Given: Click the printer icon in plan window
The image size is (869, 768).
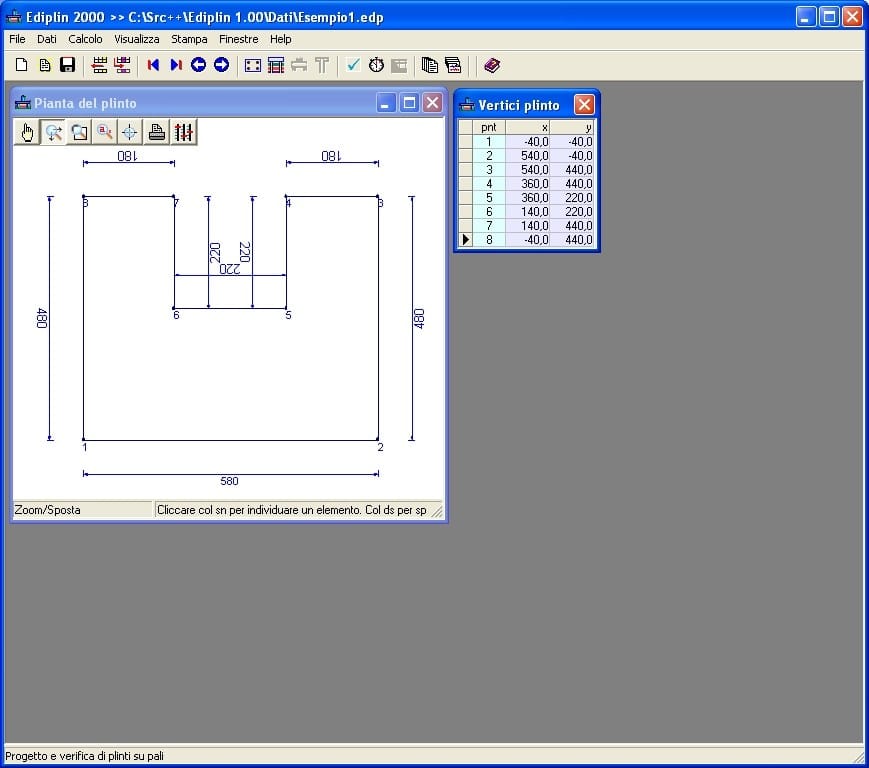Looking at the screenshot, I should pos(157,132).
